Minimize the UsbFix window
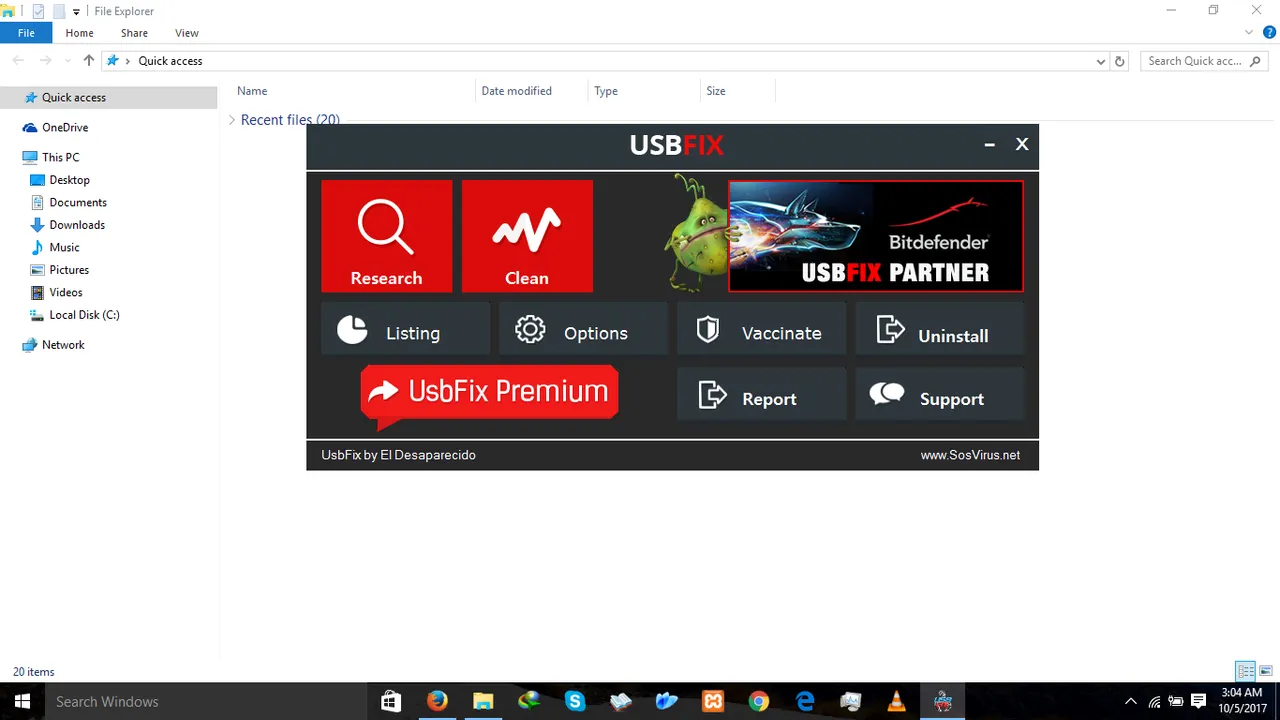The width and height of the screenshot is (1280, 720). click(989, 144)
